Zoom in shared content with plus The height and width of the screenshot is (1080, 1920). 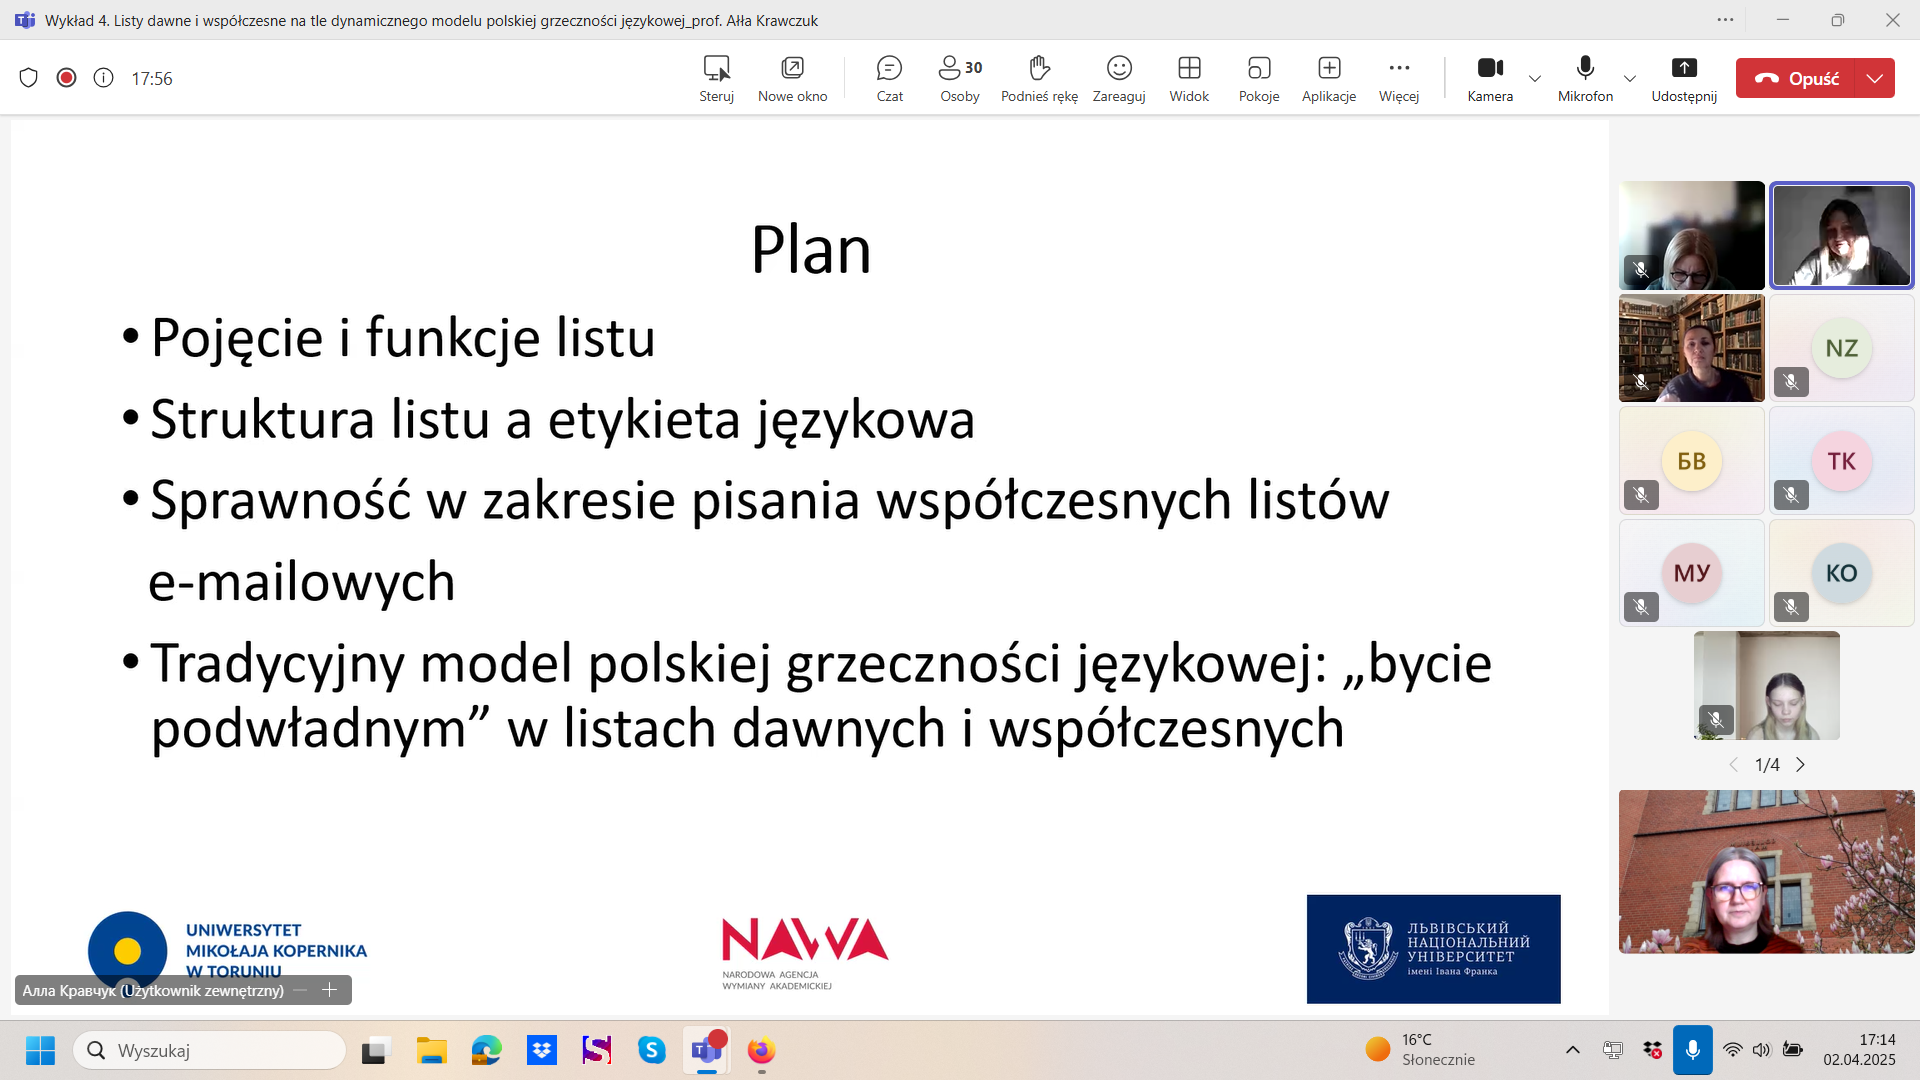point(329,990)
